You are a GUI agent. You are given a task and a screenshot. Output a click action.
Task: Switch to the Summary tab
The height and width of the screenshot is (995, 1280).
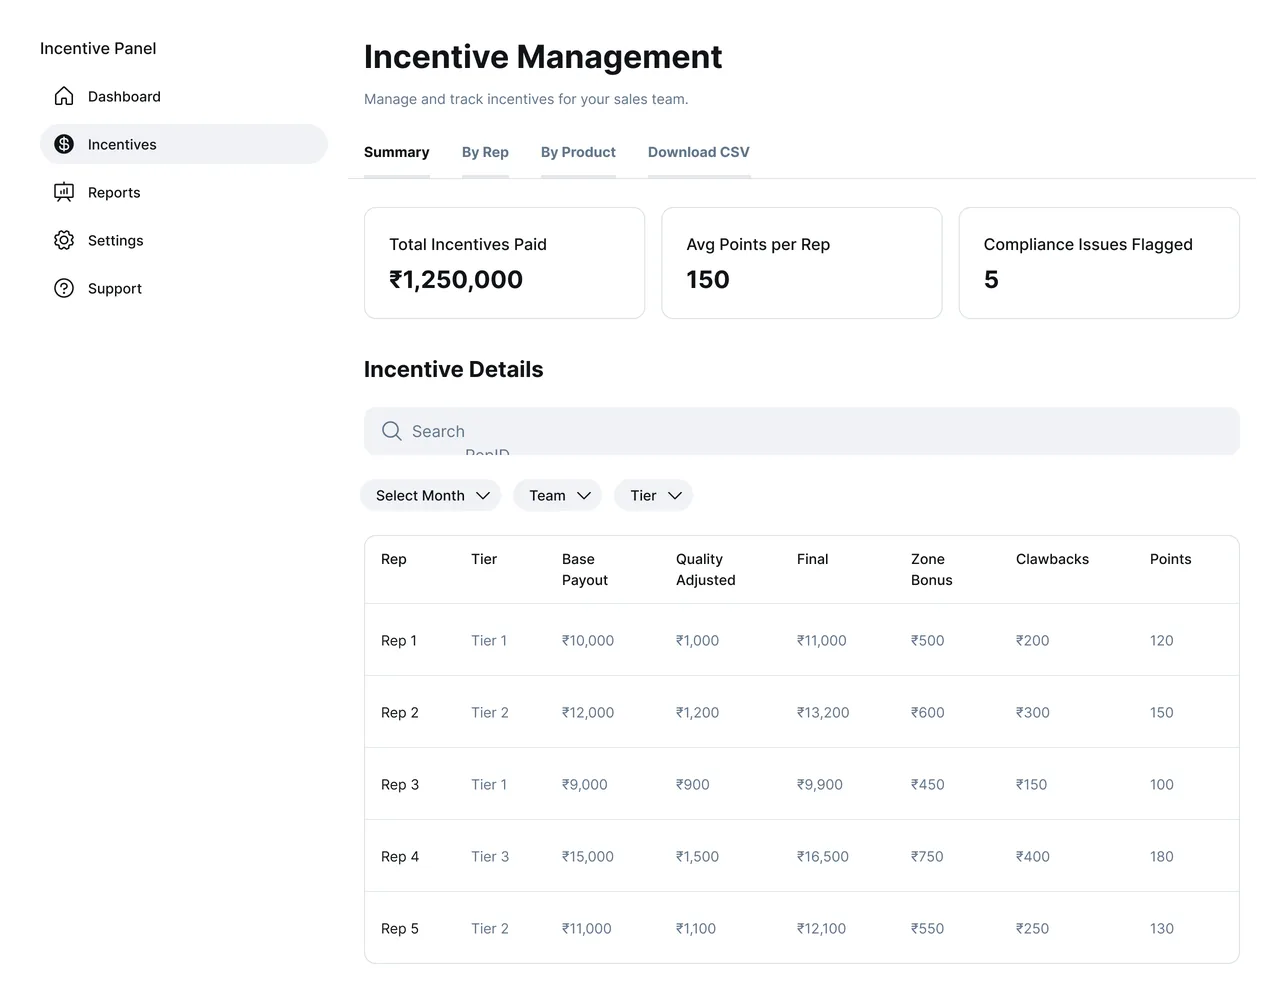pos(397,152)
